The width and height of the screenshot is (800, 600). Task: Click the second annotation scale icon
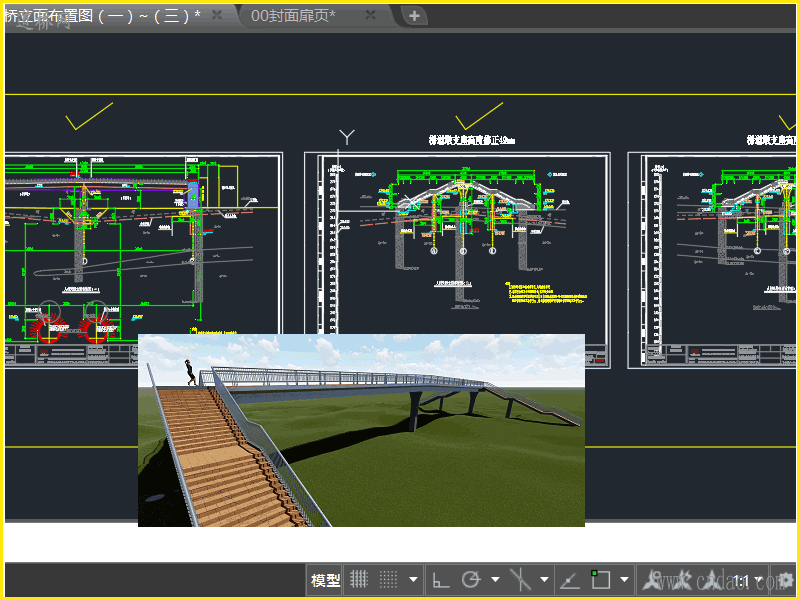click(x=683, y=580)
